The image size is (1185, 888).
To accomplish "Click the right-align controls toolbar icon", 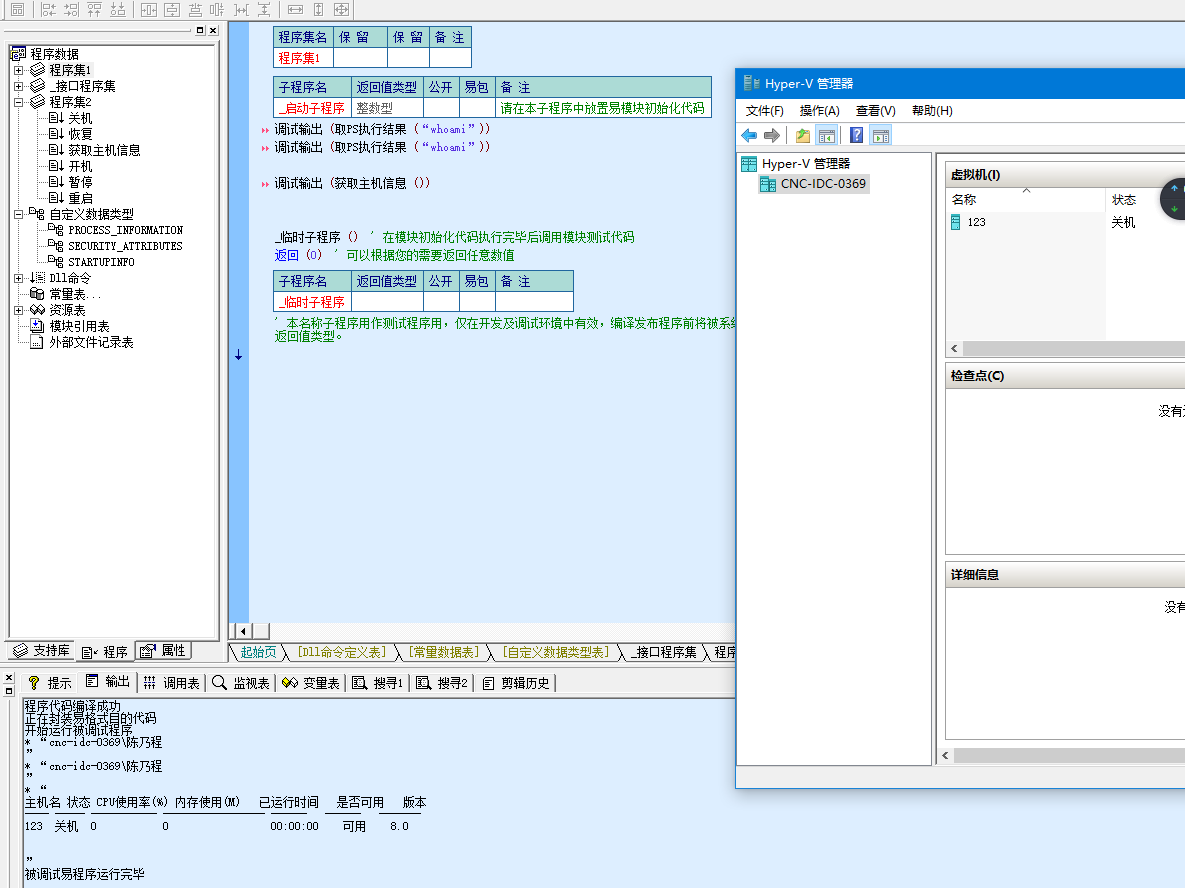I will tap(71, 9).
